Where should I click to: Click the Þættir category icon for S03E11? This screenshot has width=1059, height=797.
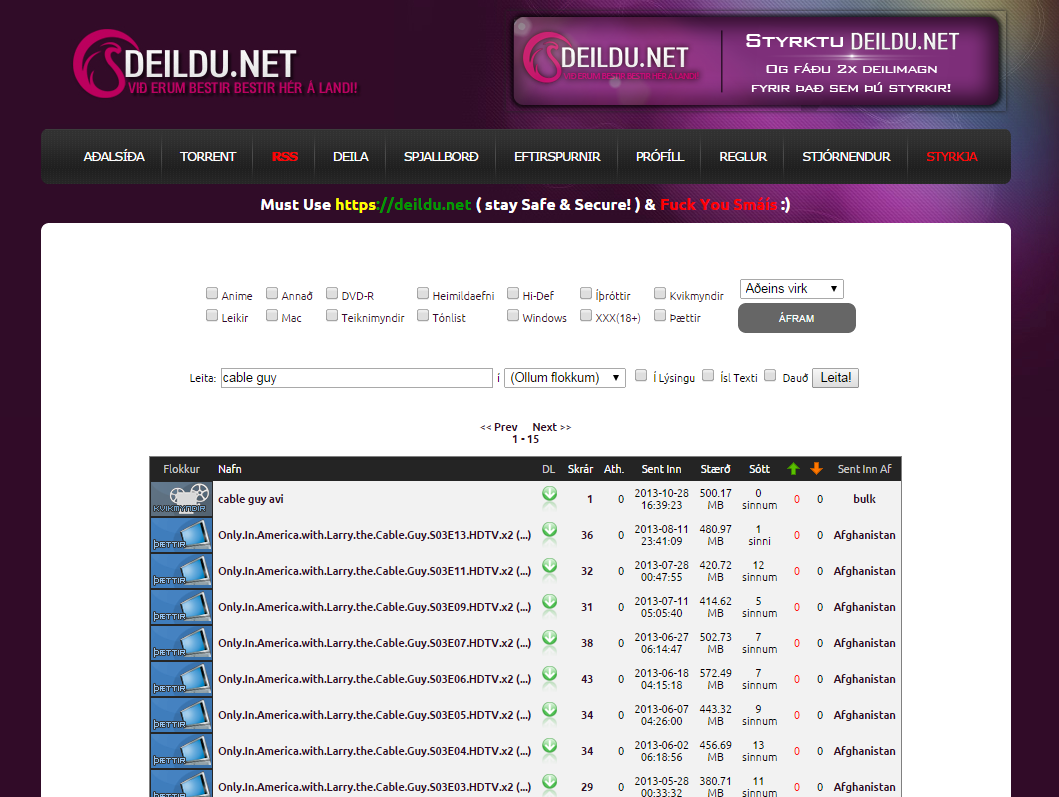[181, 571]
